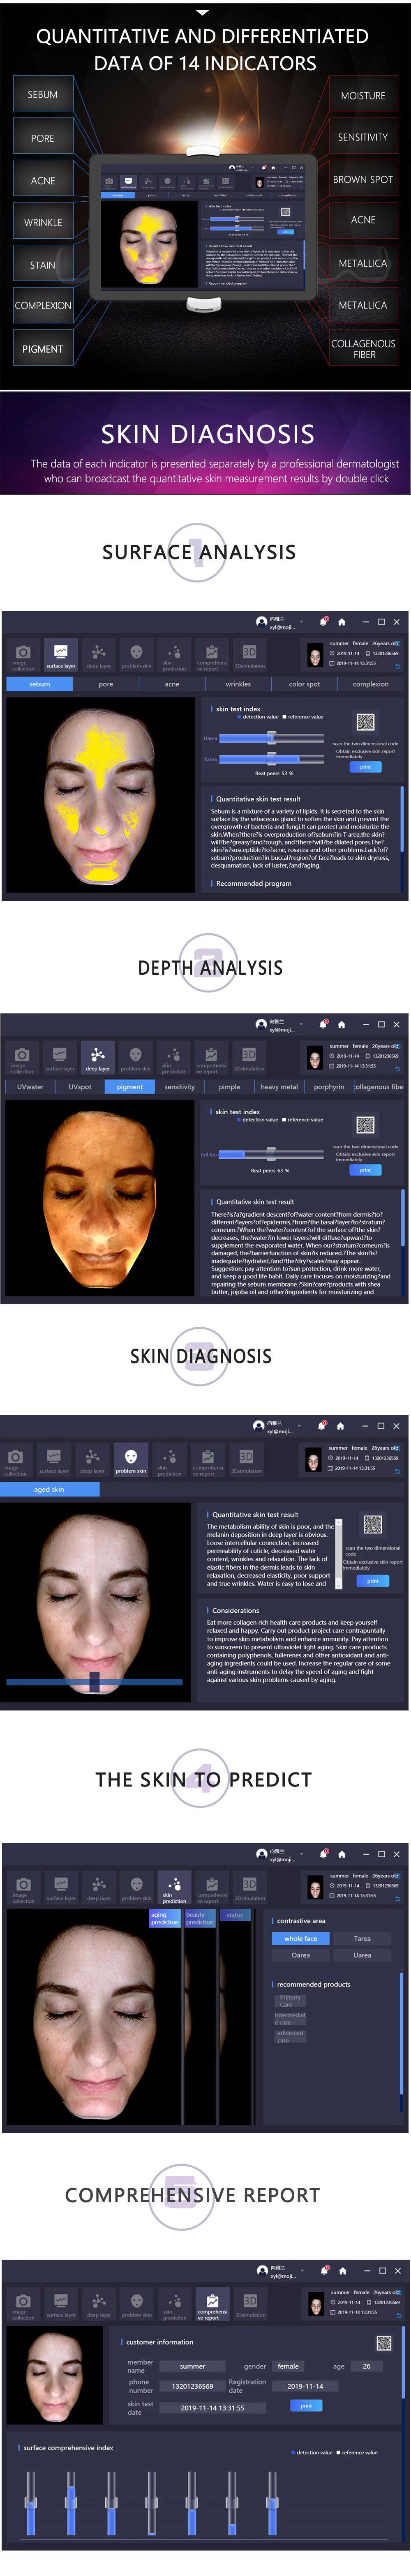
Task: Click the QR code in Comprehensive Report window
Action: tap(384, 2343)
